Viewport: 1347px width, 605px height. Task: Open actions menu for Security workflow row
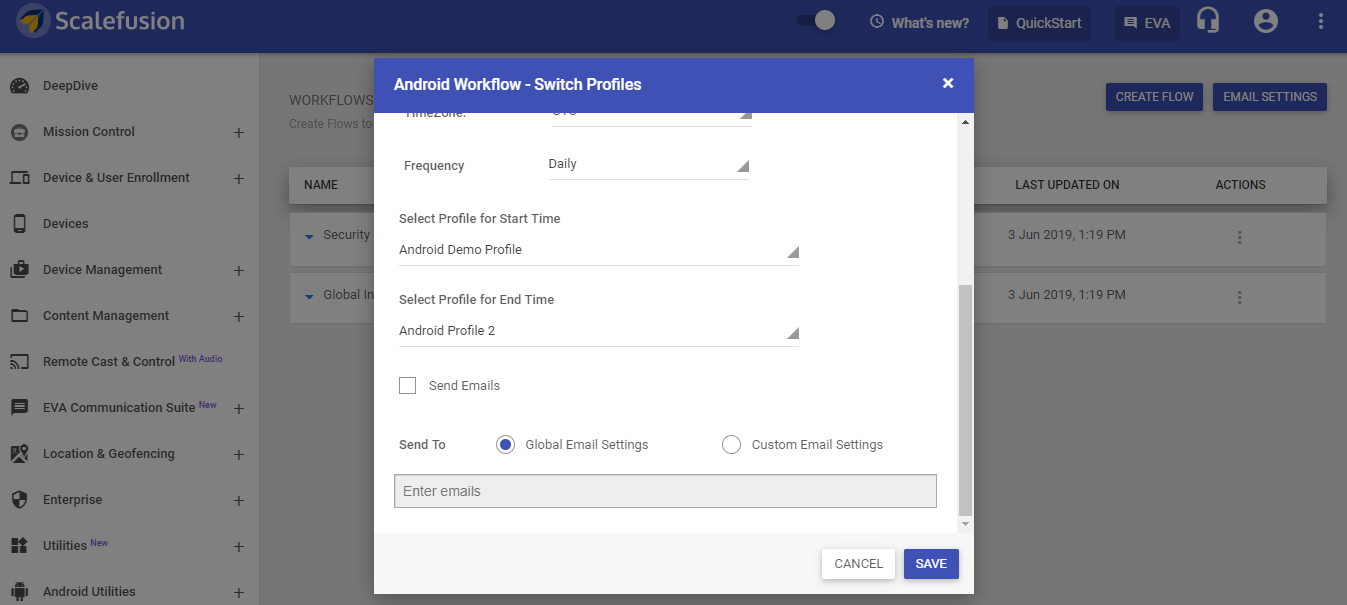click(x=1240, y=238)
